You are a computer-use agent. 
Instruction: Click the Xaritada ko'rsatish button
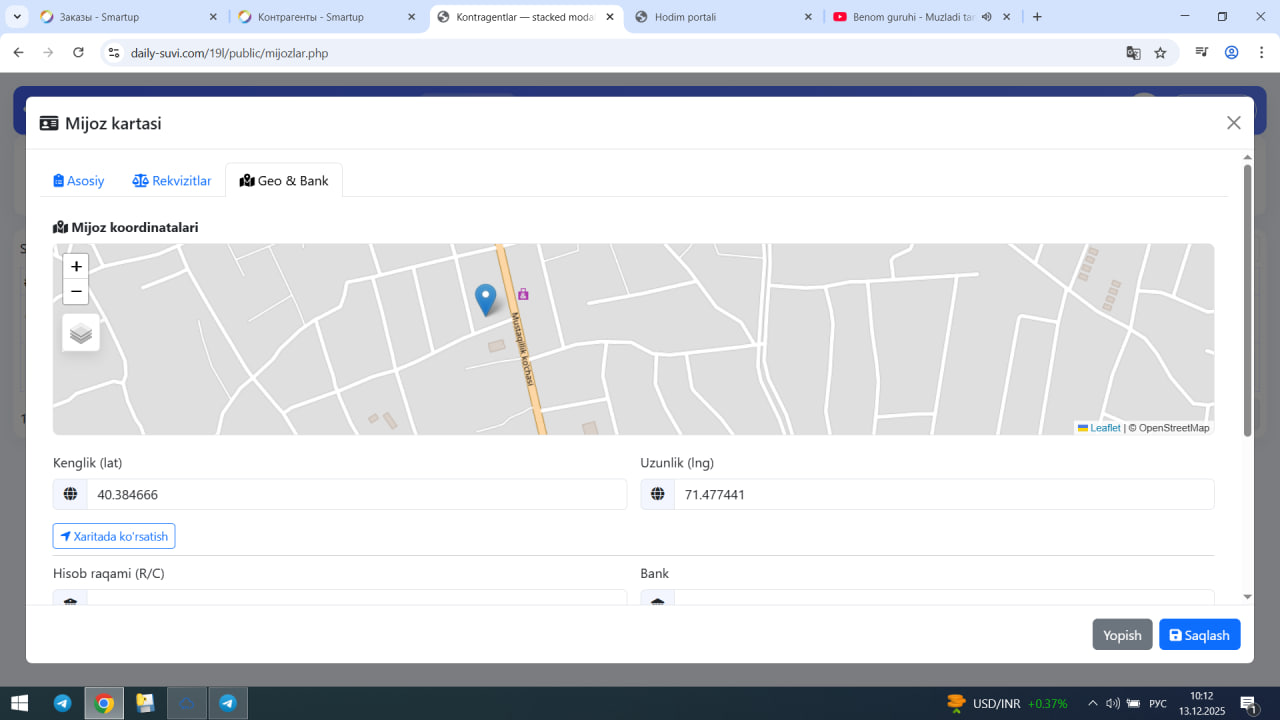114,536
